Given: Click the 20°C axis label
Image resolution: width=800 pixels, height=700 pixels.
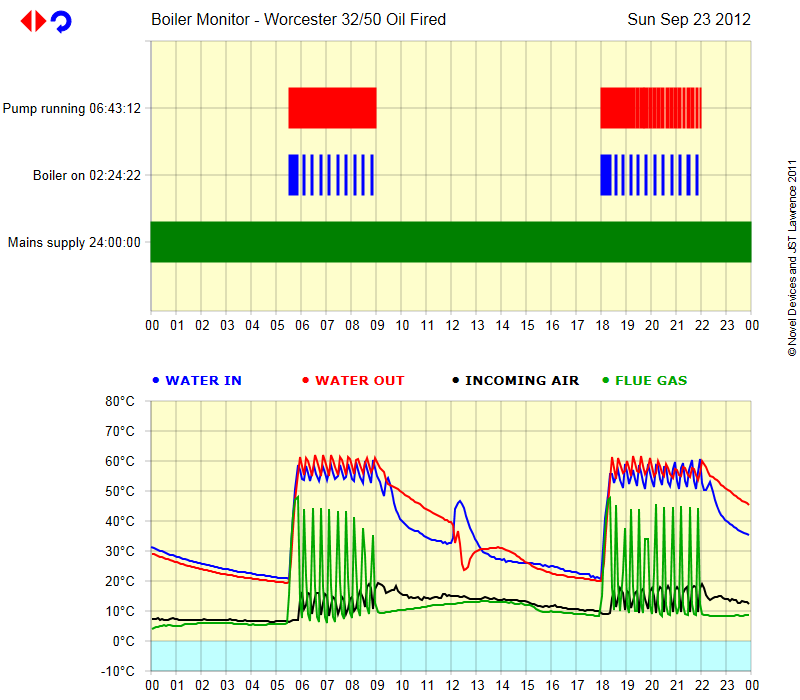Looking at the screenshot, I should click(120, 581).
